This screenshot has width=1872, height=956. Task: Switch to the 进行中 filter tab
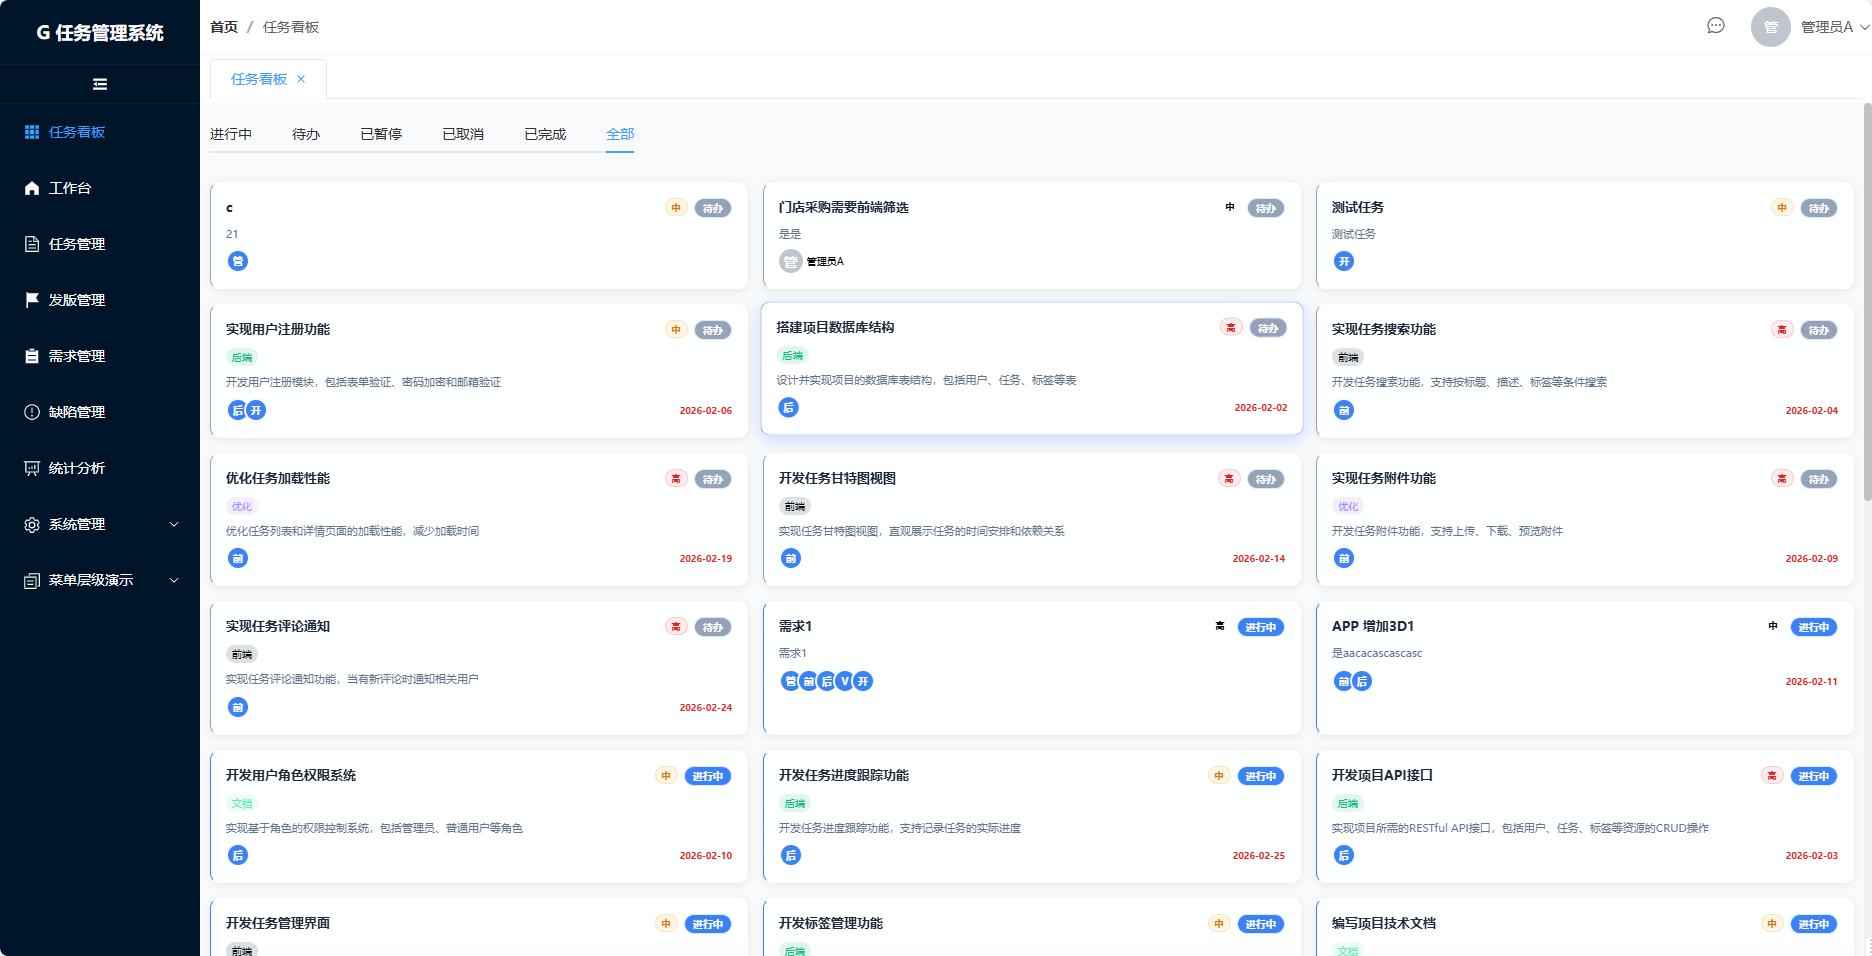pyautogui.click(x=231, y=134)
